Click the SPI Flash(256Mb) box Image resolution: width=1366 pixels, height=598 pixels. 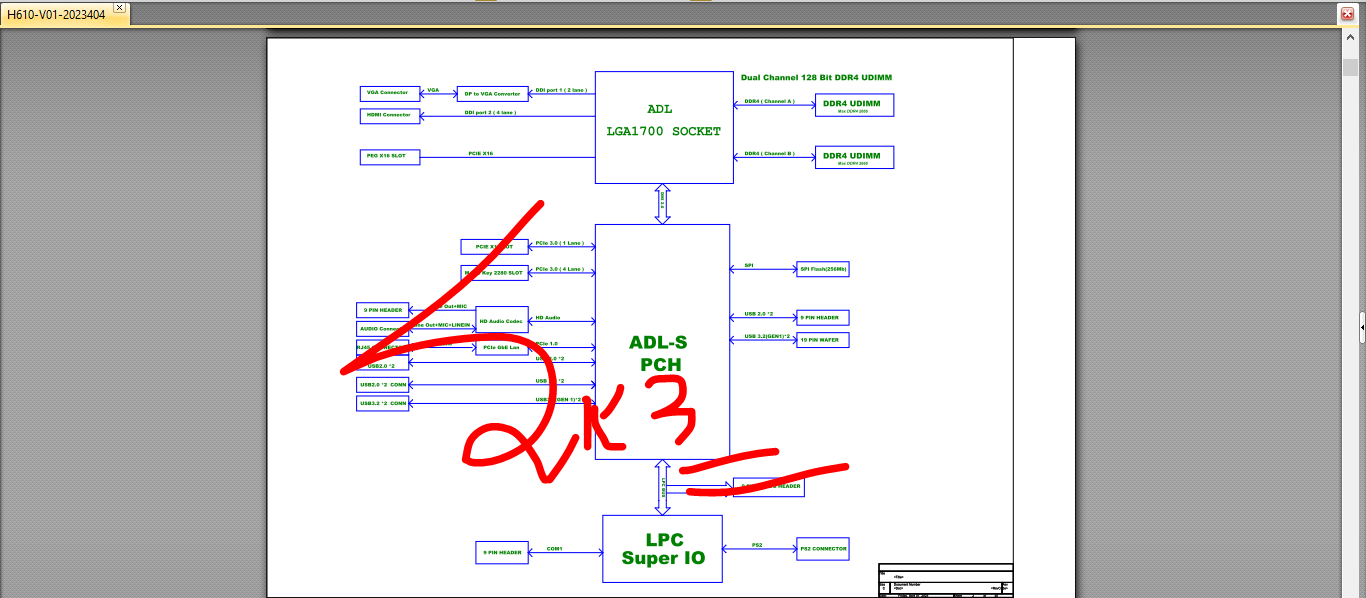click(823, 269)
